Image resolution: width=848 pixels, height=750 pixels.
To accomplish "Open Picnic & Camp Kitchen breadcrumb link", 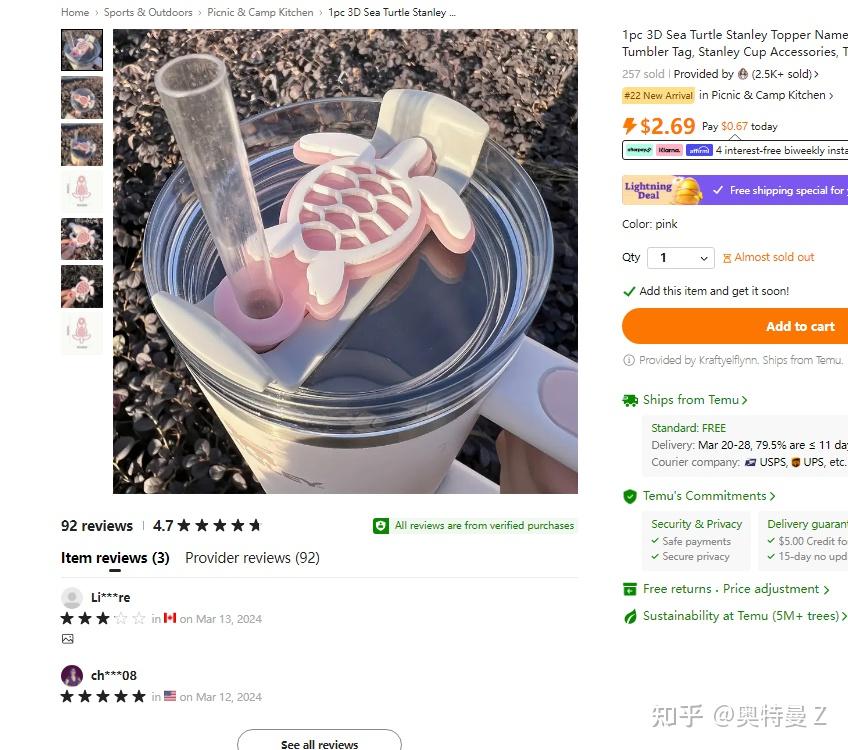I will pyautogui.click(x=260, y=12).
